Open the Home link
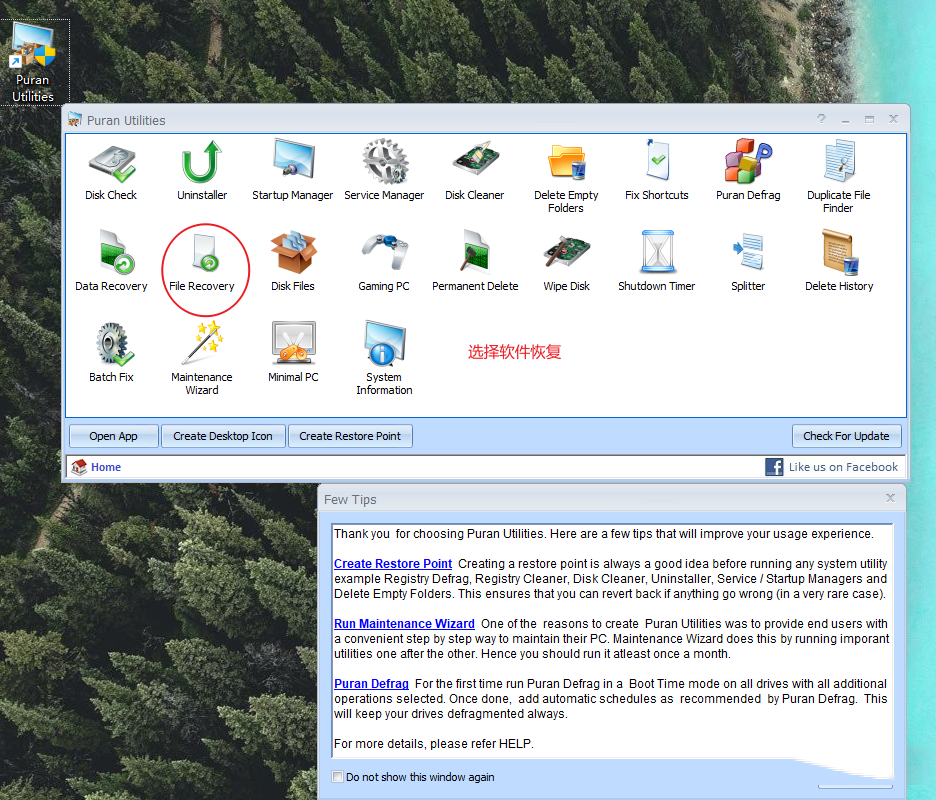 coord(106,467)
